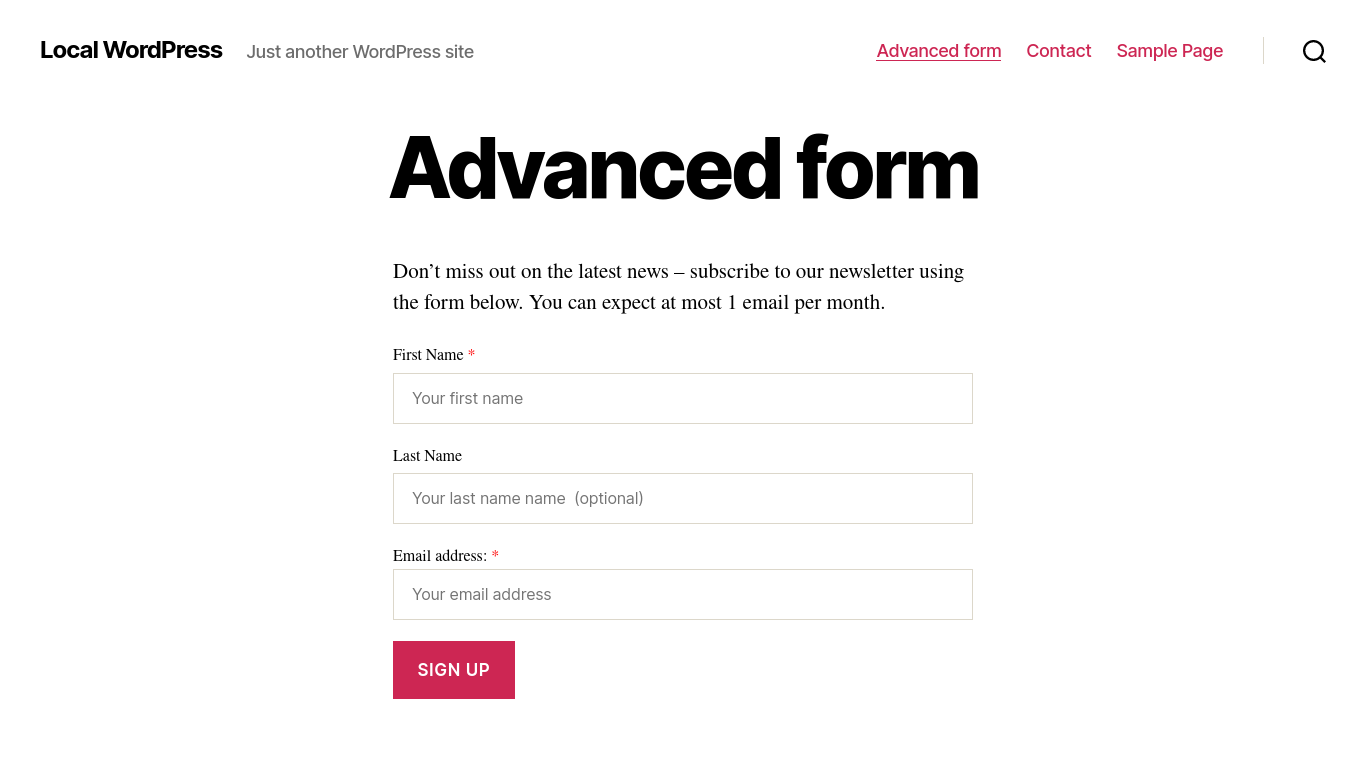Focus the Your first name field
The height and width of the screenshot is (768, 1366).
[x=682, y=398]
